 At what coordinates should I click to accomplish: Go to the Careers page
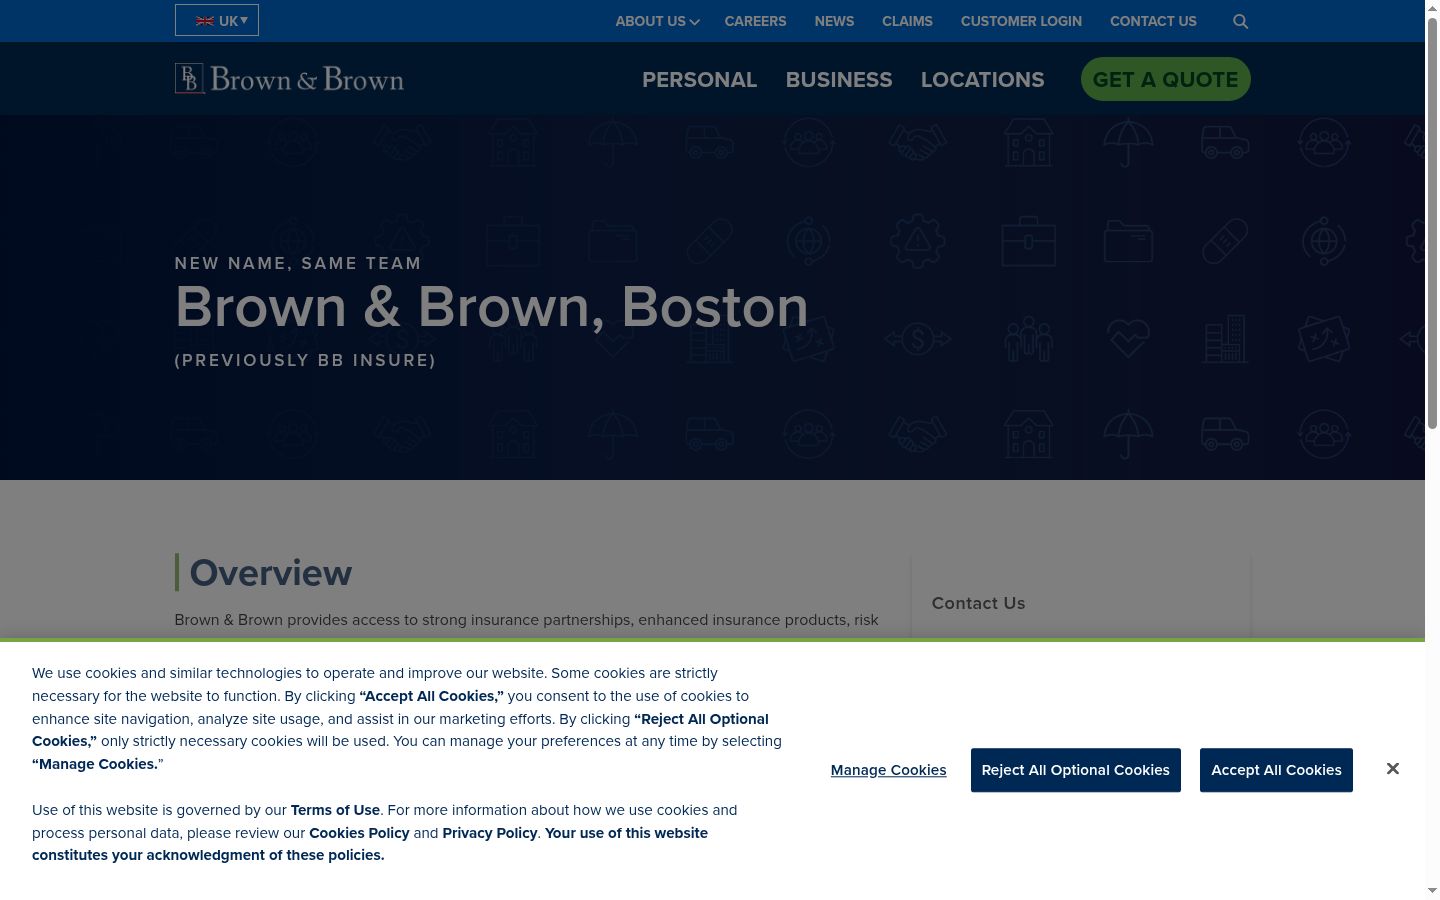(x=755, y=21)
